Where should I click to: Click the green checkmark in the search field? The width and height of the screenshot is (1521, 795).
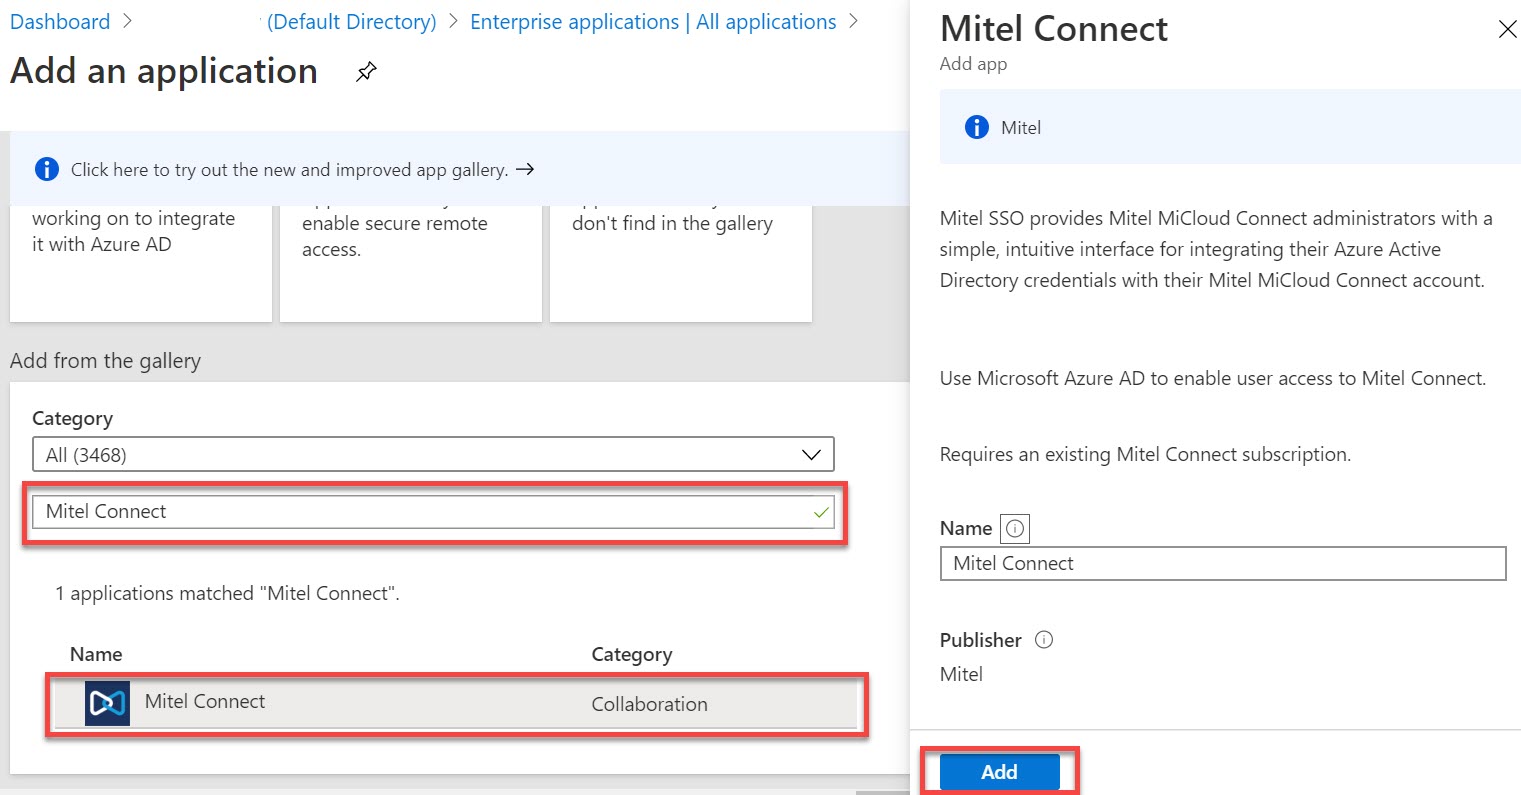click(821, 512)
